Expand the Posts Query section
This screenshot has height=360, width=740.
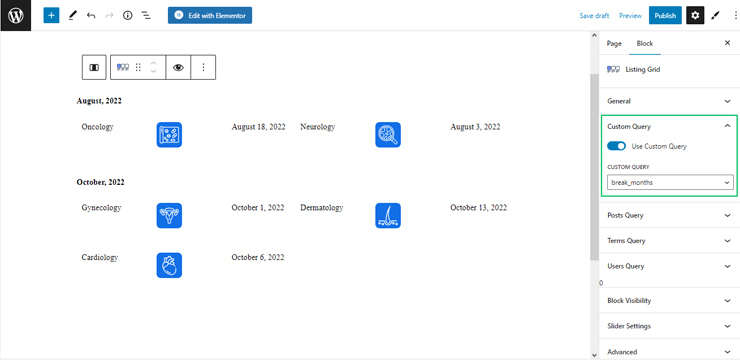pos(668,215)
